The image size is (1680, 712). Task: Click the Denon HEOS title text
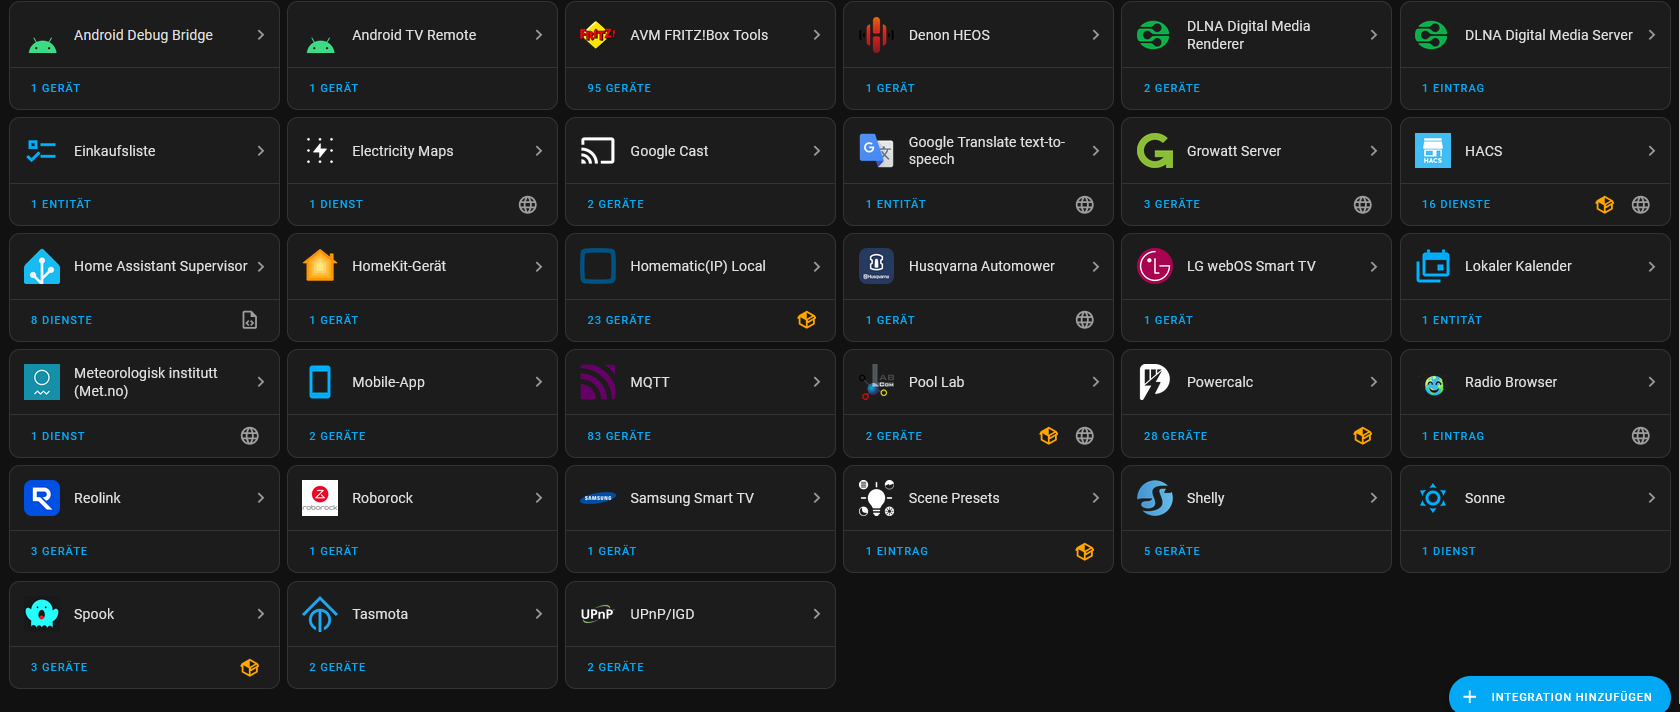click(949, 35)
